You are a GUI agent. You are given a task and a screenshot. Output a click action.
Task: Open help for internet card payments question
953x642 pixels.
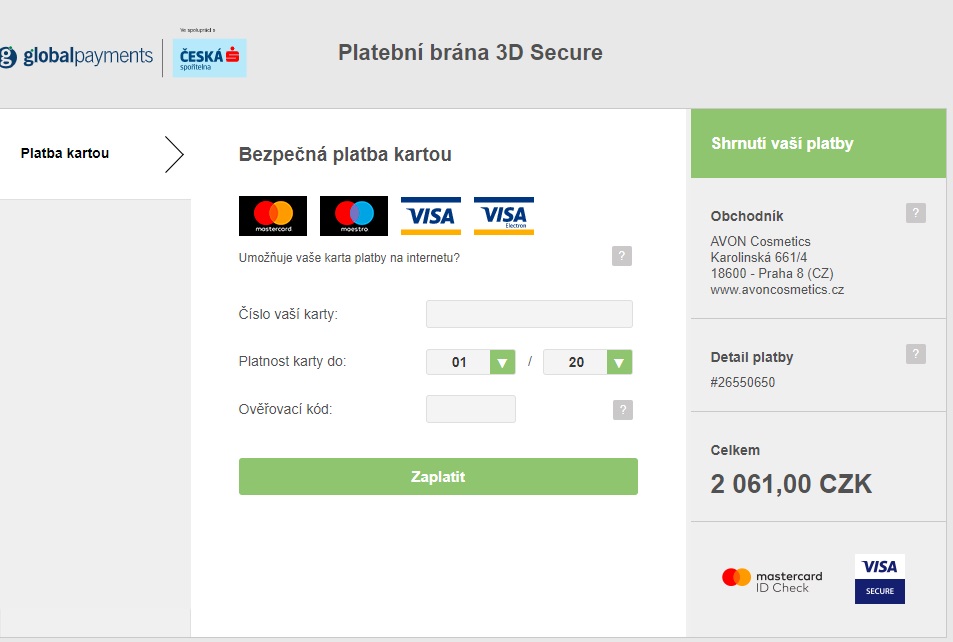tap(622, 256)
